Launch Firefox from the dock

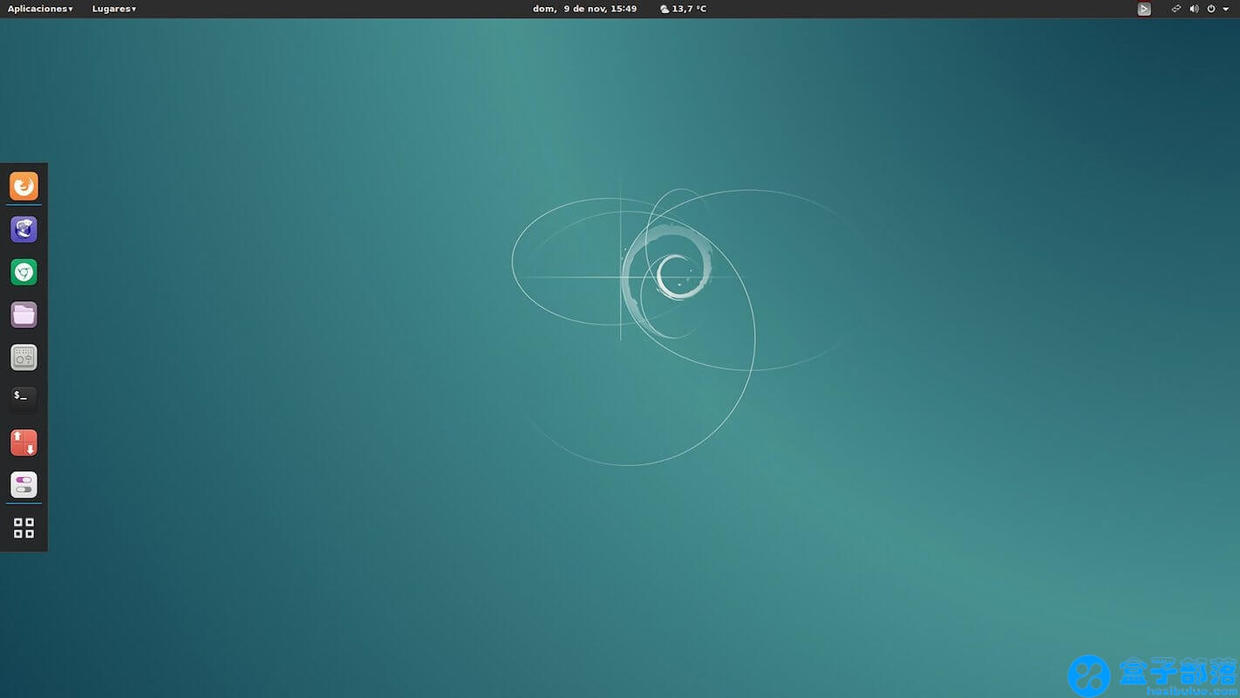[24, 186]
